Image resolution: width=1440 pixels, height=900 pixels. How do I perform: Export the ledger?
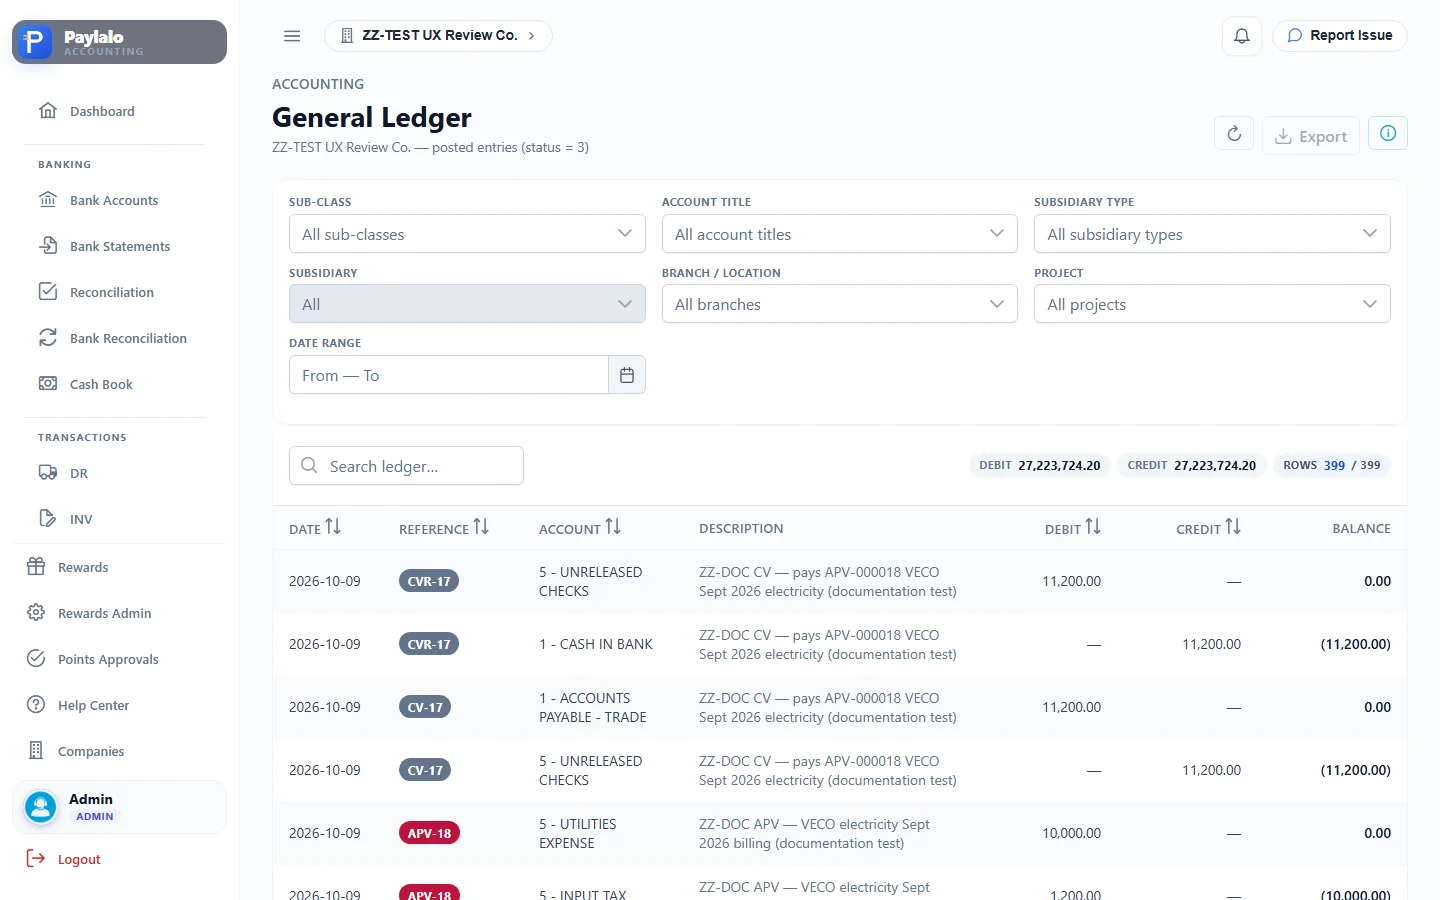click(x=1311, y=136)
